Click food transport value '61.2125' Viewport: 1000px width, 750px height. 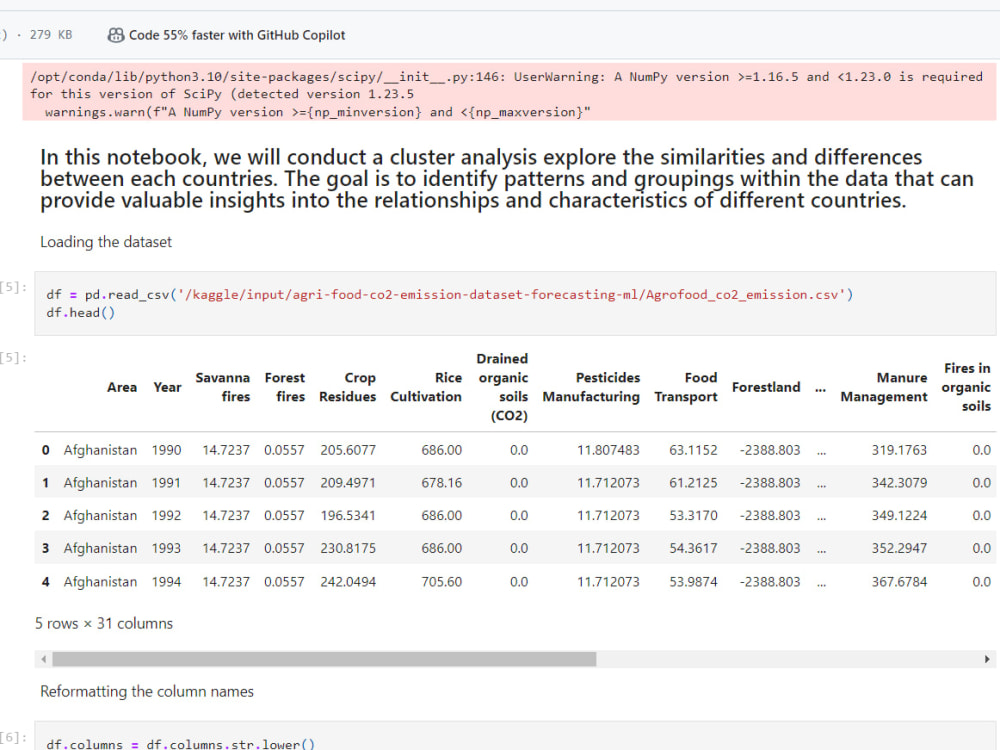click(693, 483)
